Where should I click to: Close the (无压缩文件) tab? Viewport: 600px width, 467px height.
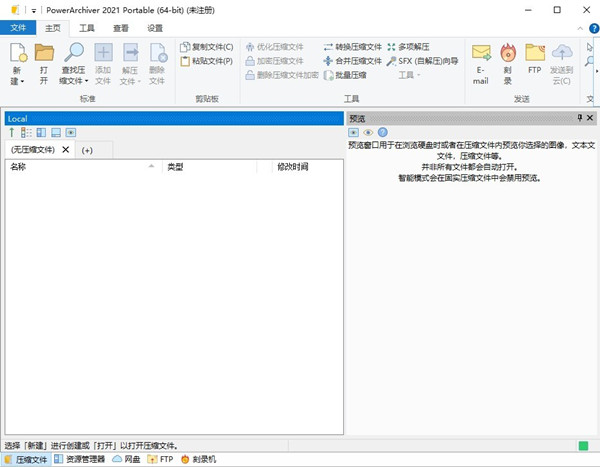pyautogui.click(x=66, y=150)
